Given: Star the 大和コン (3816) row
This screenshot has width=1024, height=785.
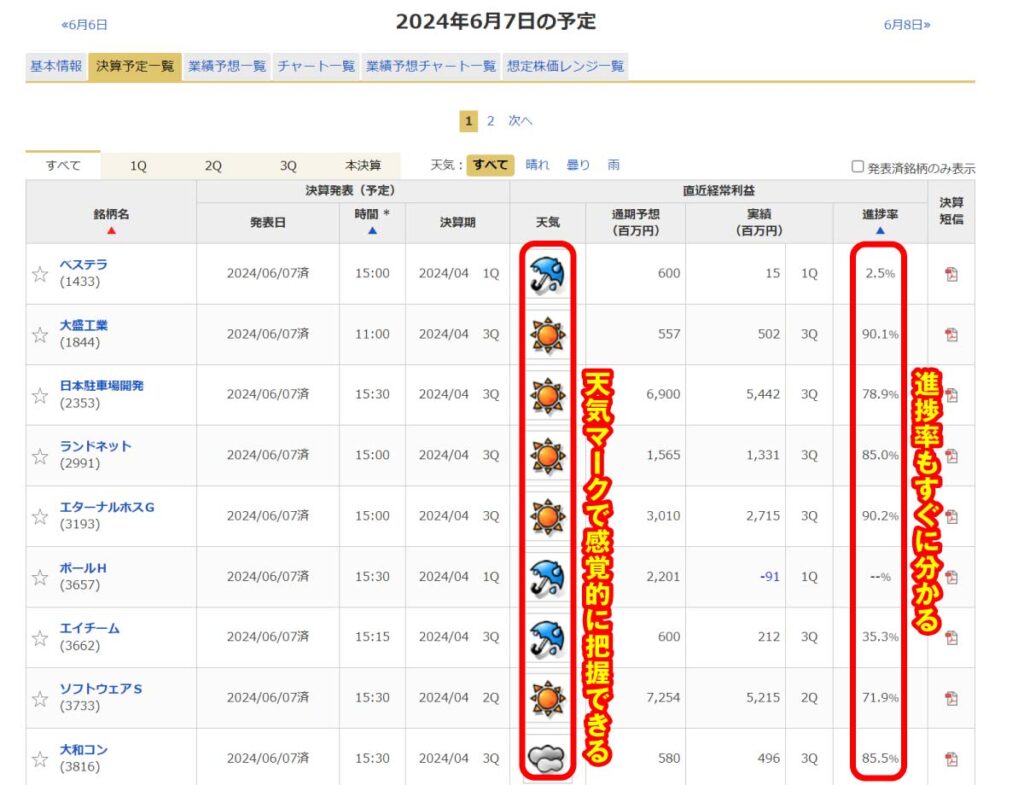Looking at the screenshot, I should [40, 759].
